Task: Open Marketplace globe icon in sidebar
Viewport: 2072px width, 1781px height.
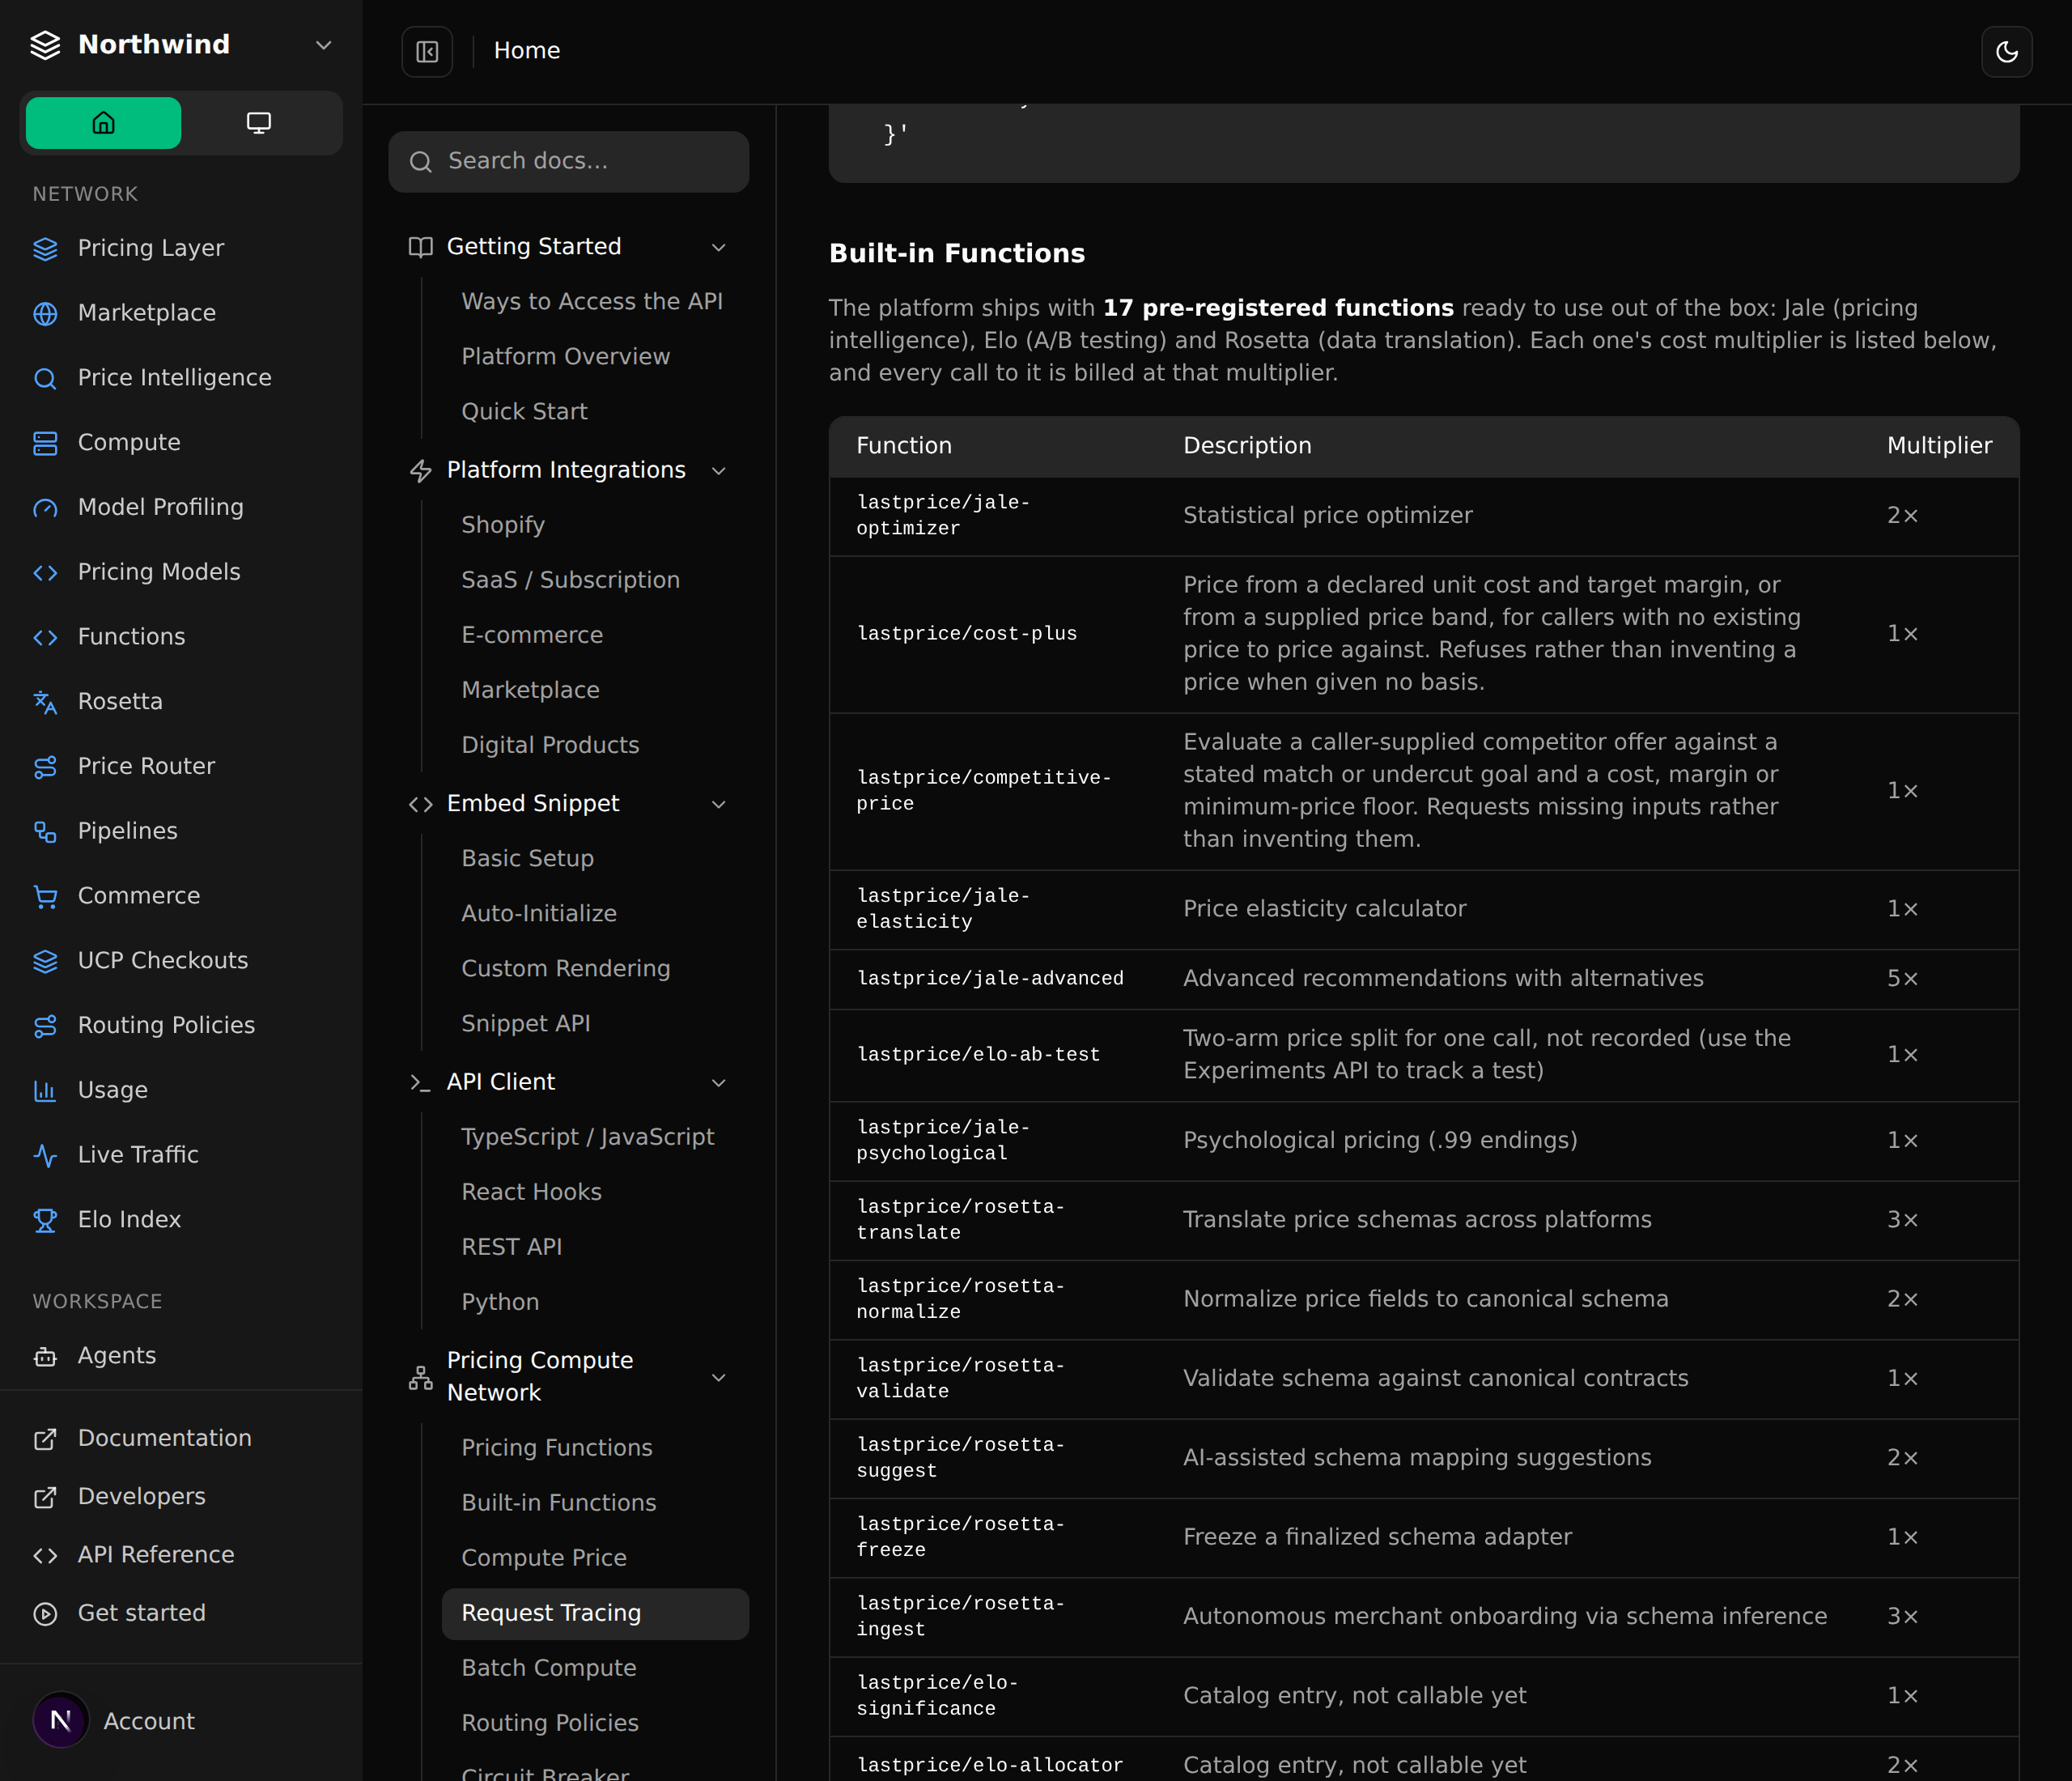Action: pos(45,313)
